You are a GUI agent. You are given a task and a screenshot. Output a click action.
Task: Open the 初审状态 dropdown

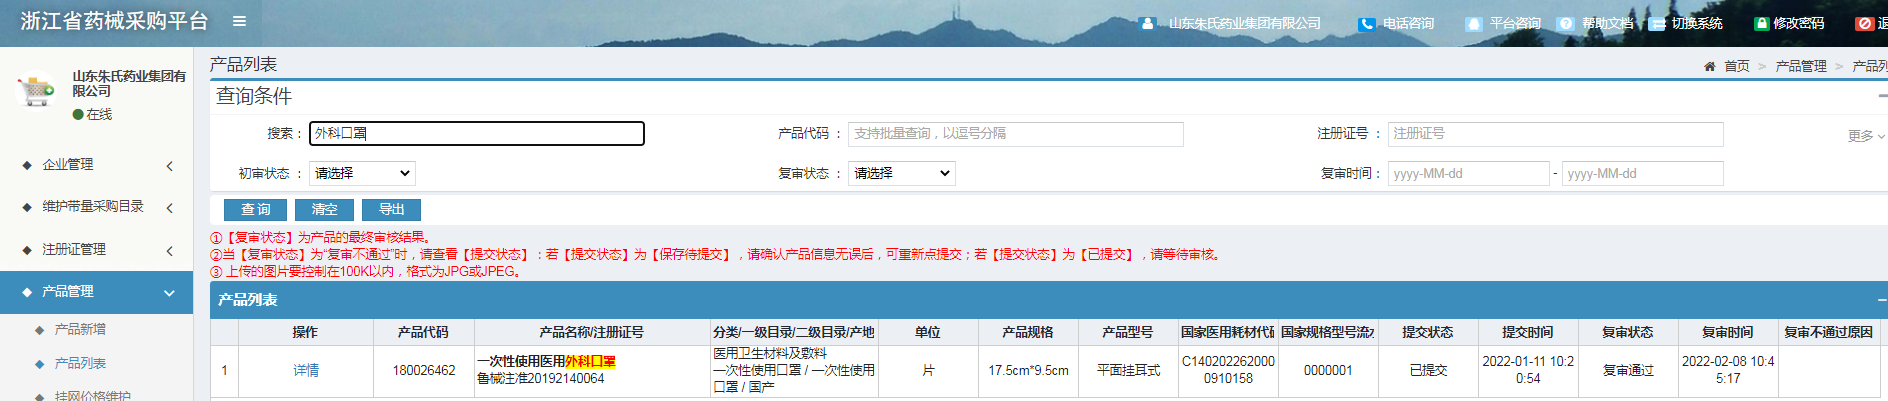[x=362, y=173]
